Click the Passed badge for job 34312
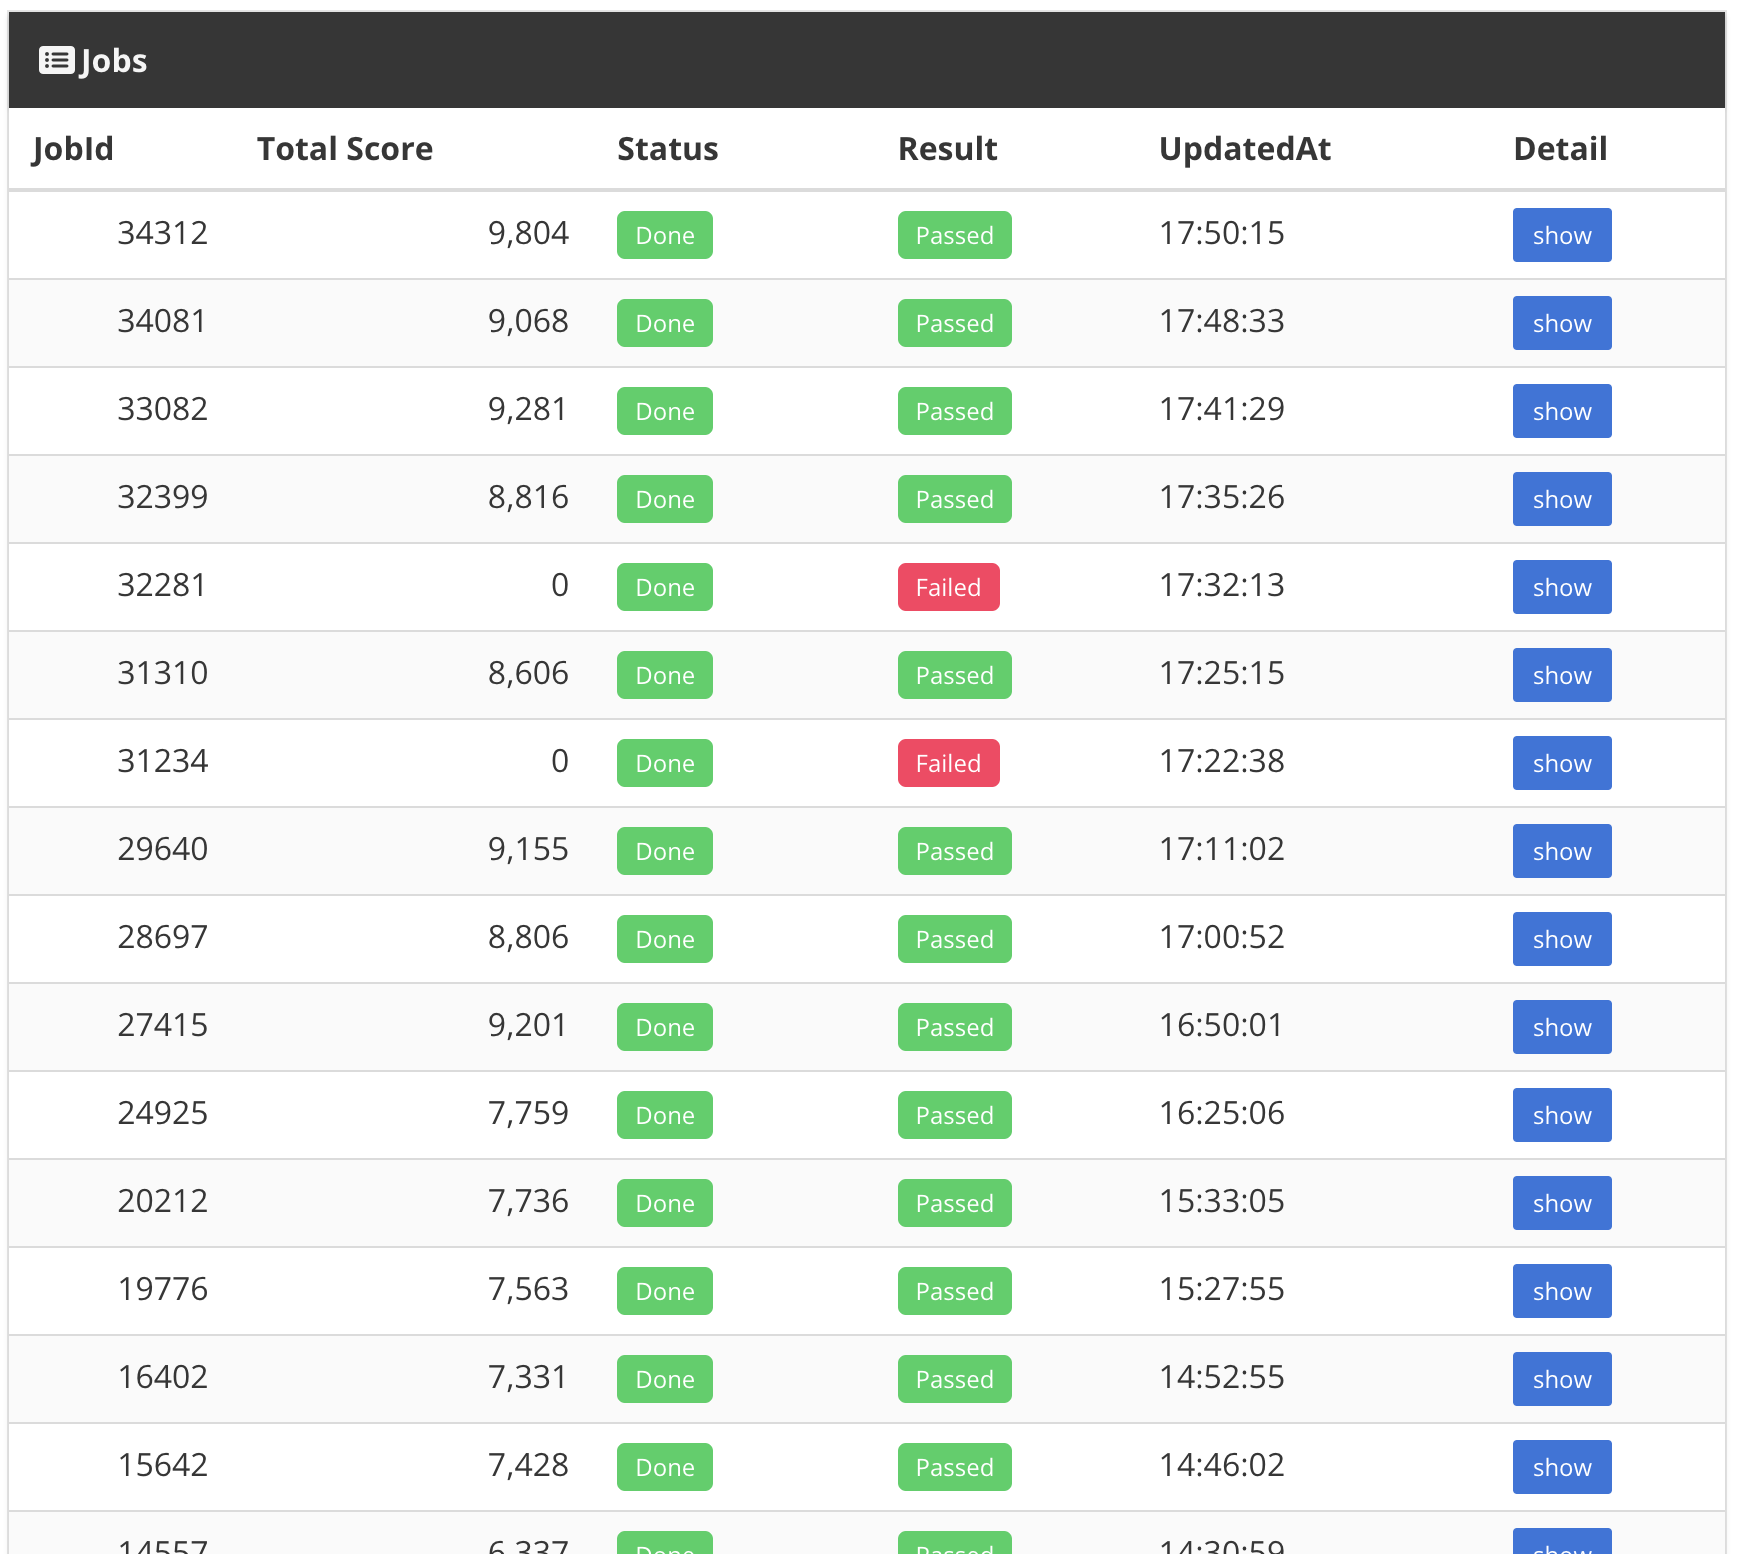Viewport: 1738px width, 1554px height. (955, 235)
